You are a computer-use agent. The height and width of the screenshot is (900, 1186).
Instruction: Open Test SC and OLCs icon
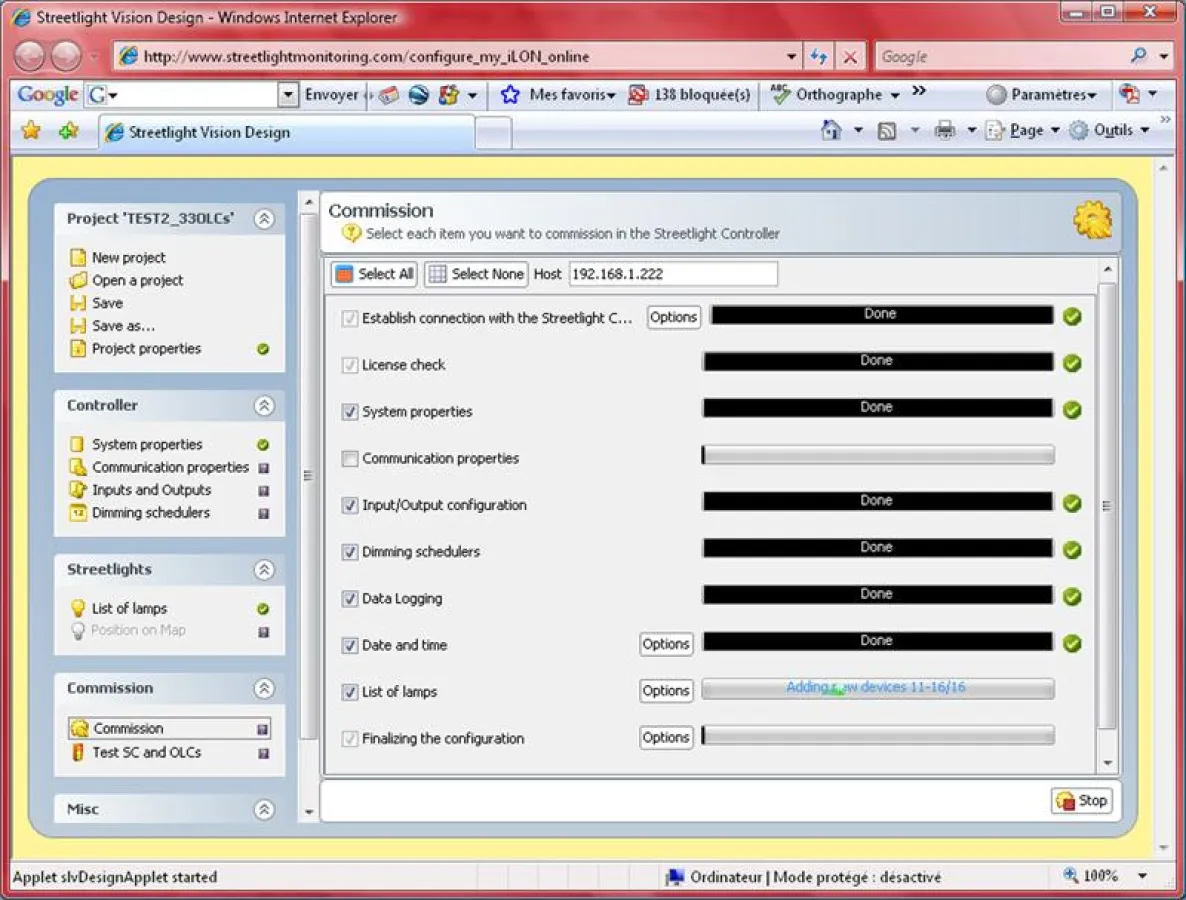click(x=77, y=752)
